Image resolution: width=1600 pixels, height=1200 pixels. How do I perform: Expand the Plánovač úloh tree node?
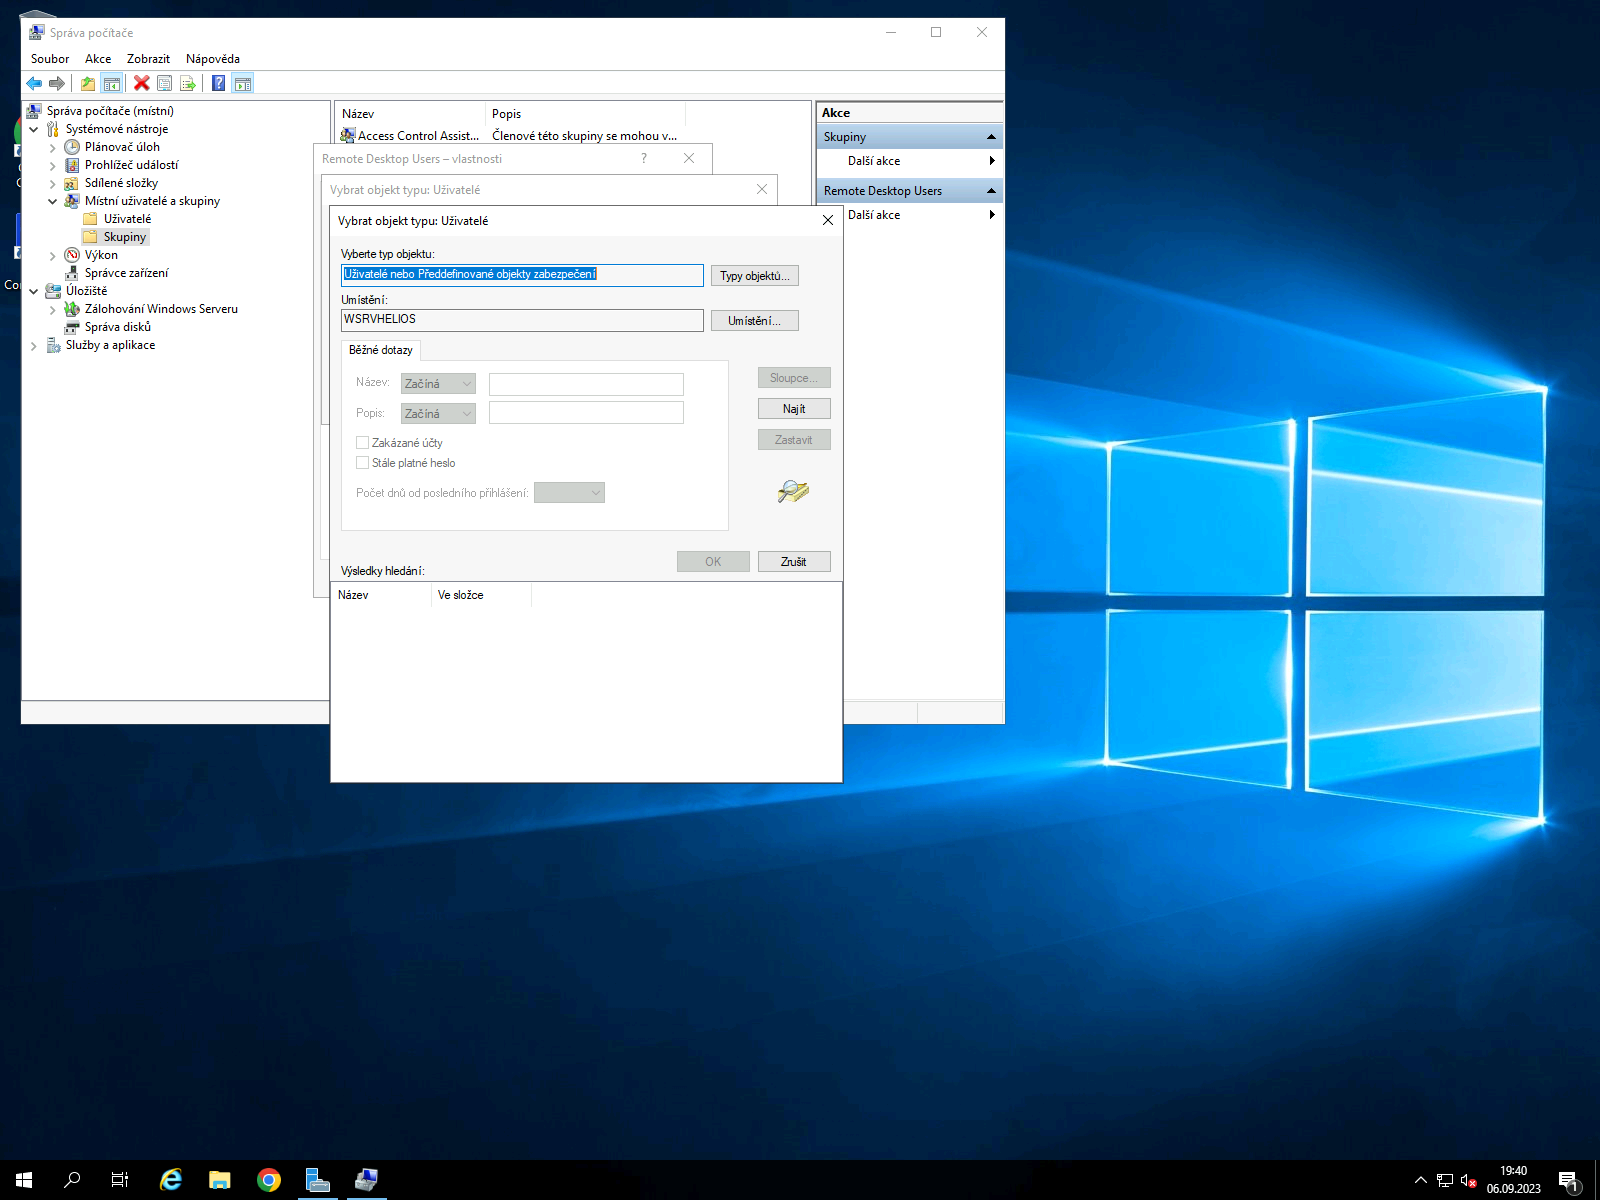click(x=53, y=148)
